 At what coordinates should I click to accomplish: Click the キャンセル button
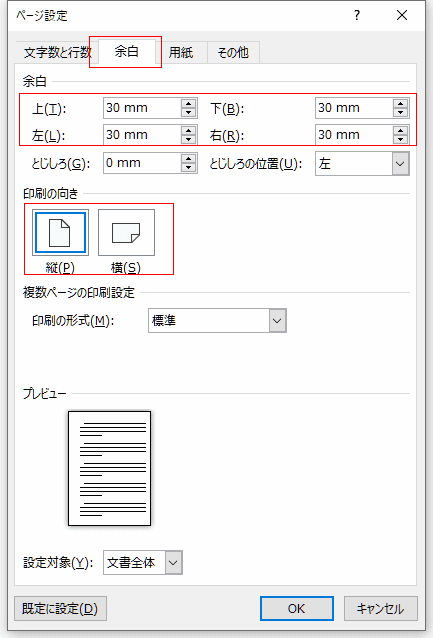381,608
